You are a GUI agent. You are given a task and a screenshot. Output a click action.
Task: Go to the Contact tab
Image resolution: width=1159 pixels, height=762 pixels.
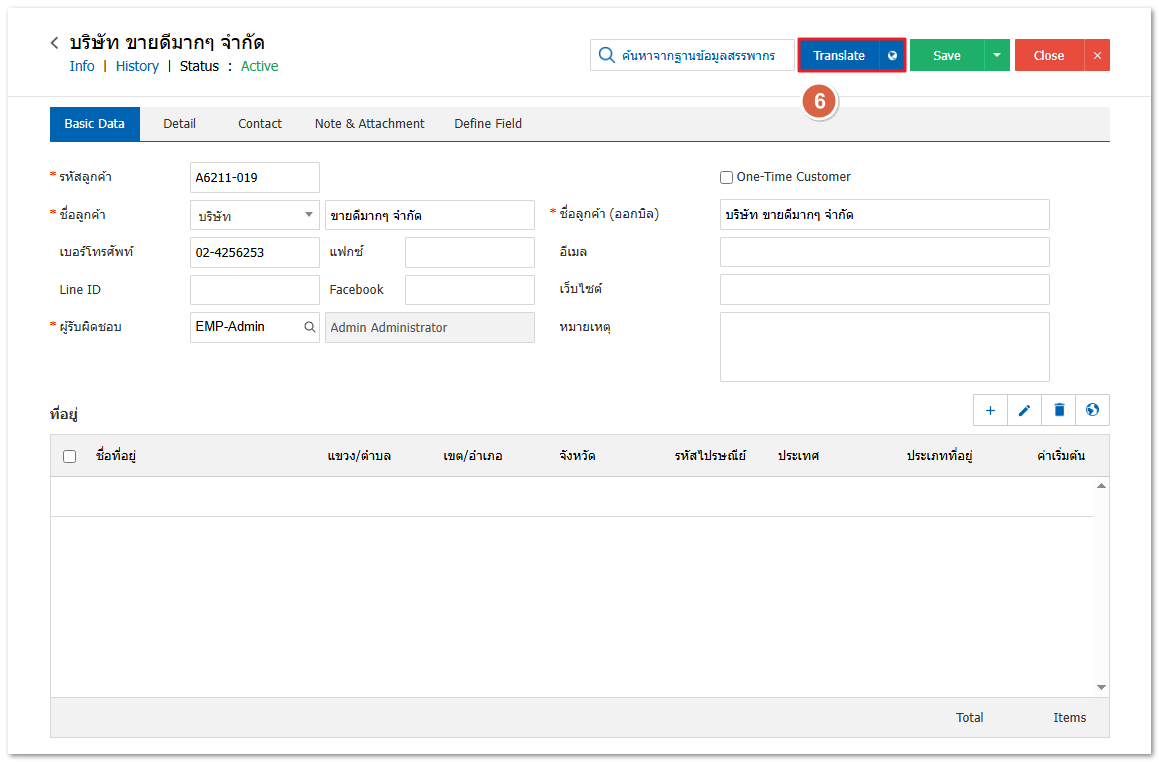260,124
